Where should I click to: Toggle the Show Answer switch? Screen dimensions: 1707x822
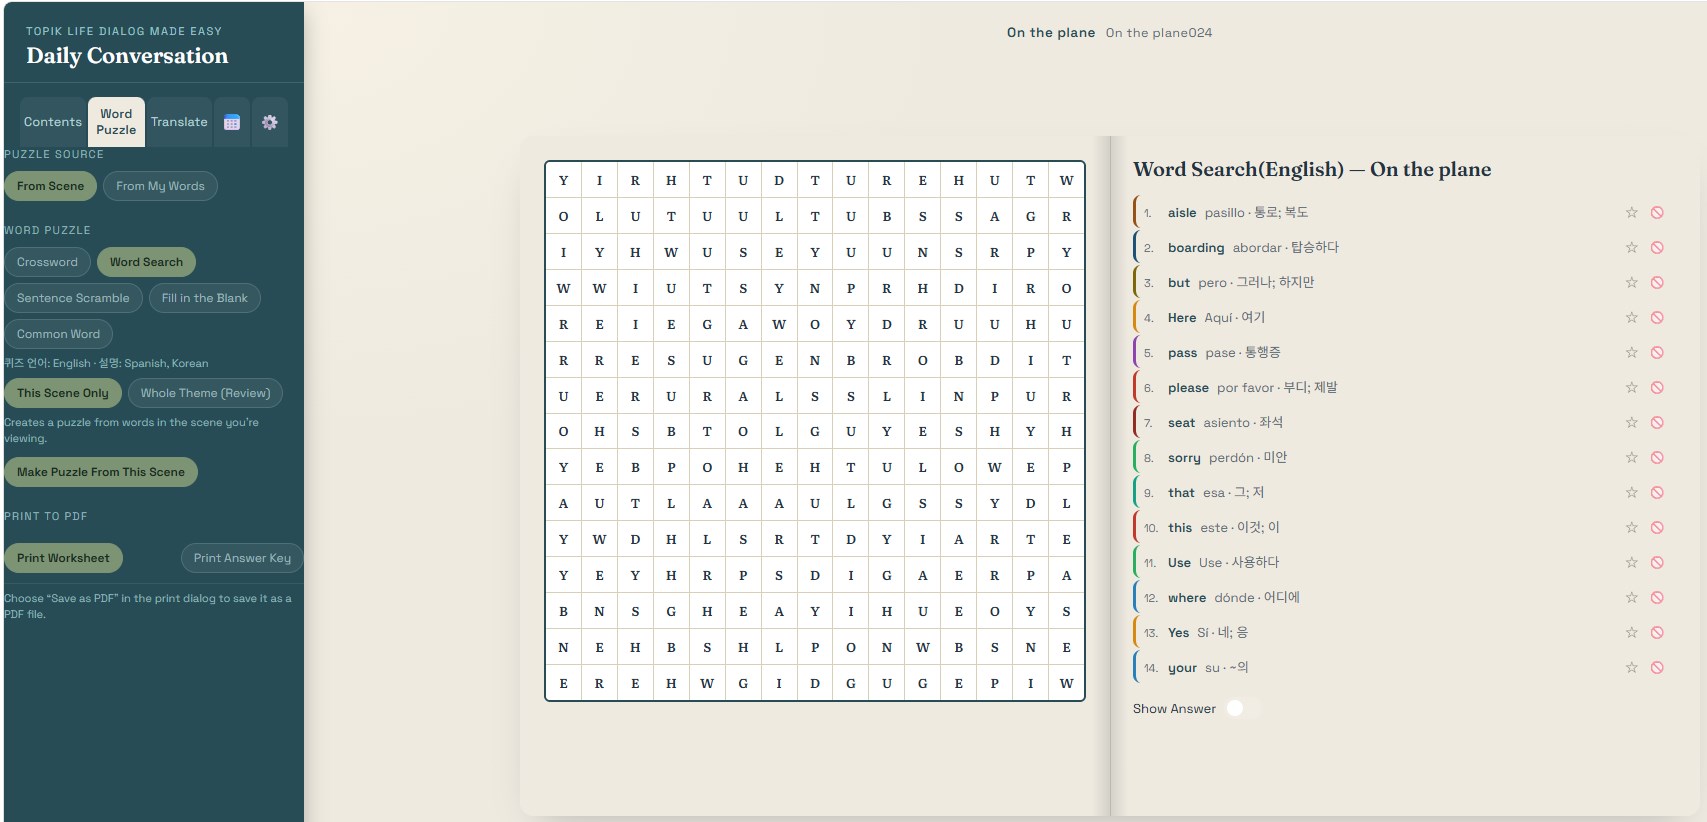pos(1244,708)
